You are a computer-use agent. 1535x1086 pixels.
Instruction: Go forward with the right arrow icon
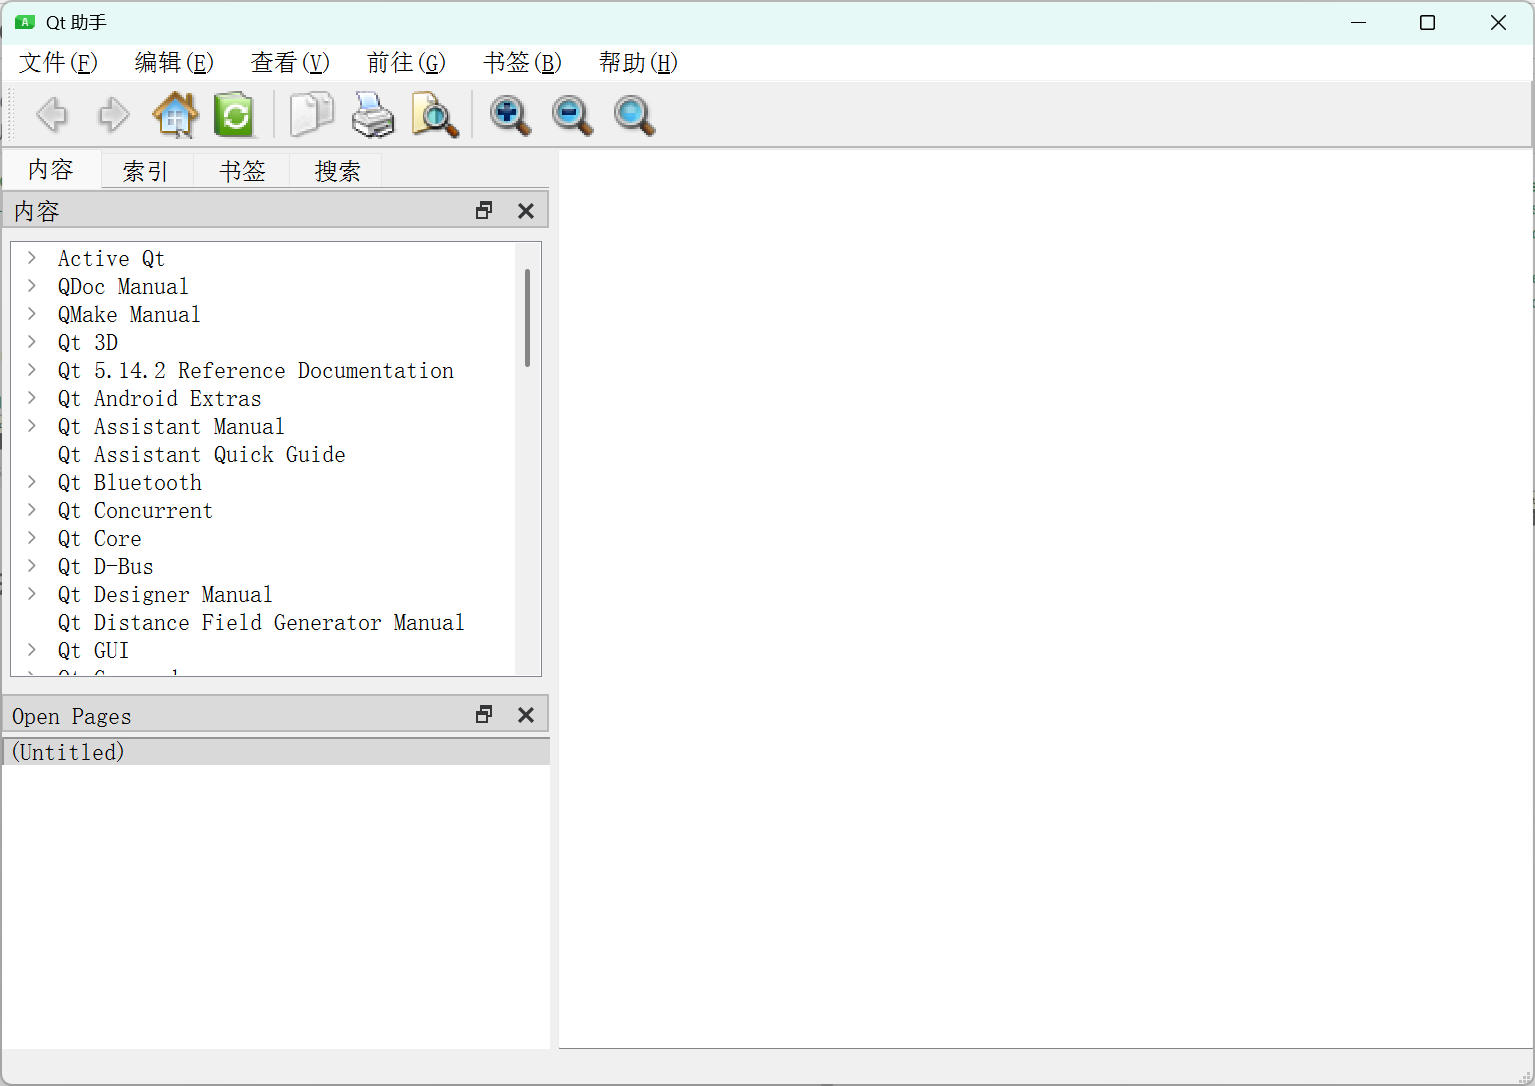tap(113, 115)
